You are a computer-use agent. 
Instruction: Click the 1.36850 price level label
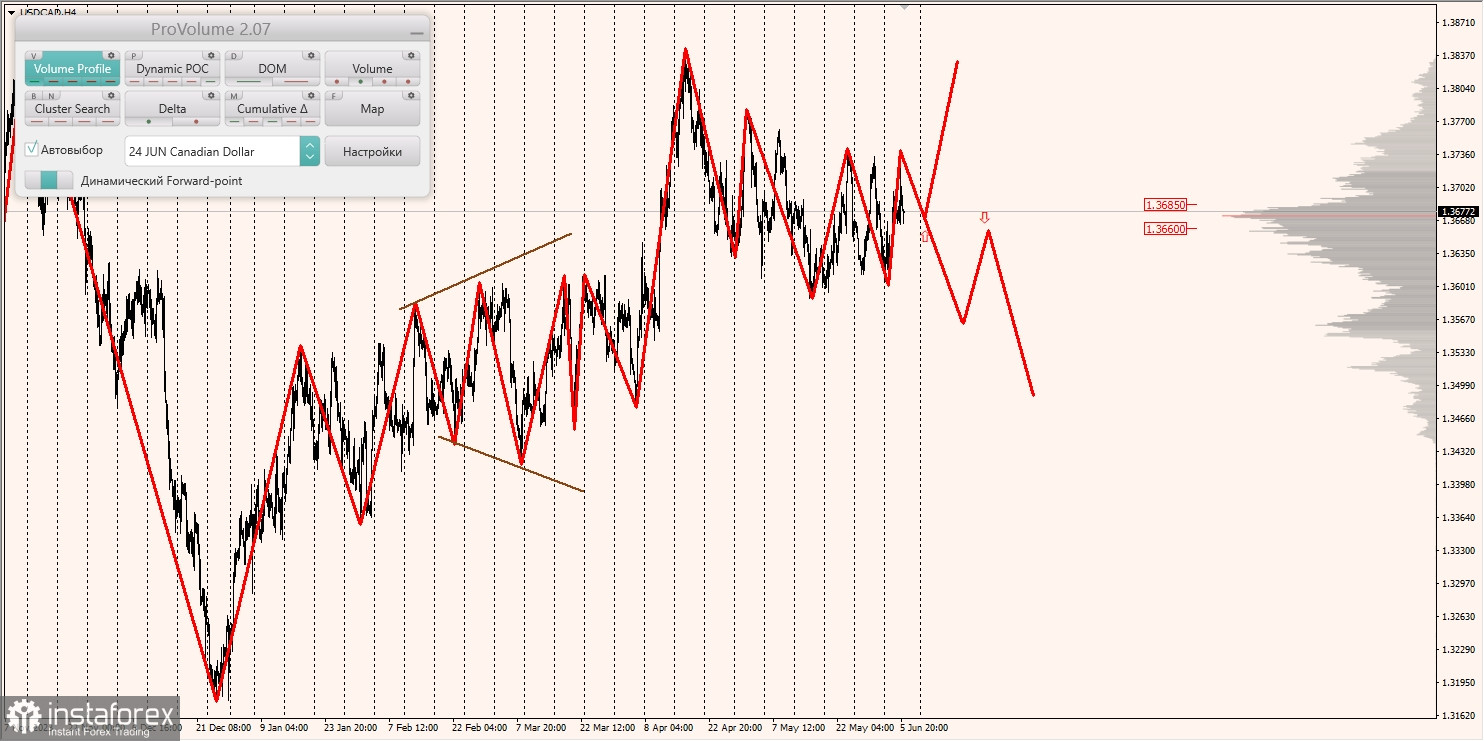(1165, 204)
